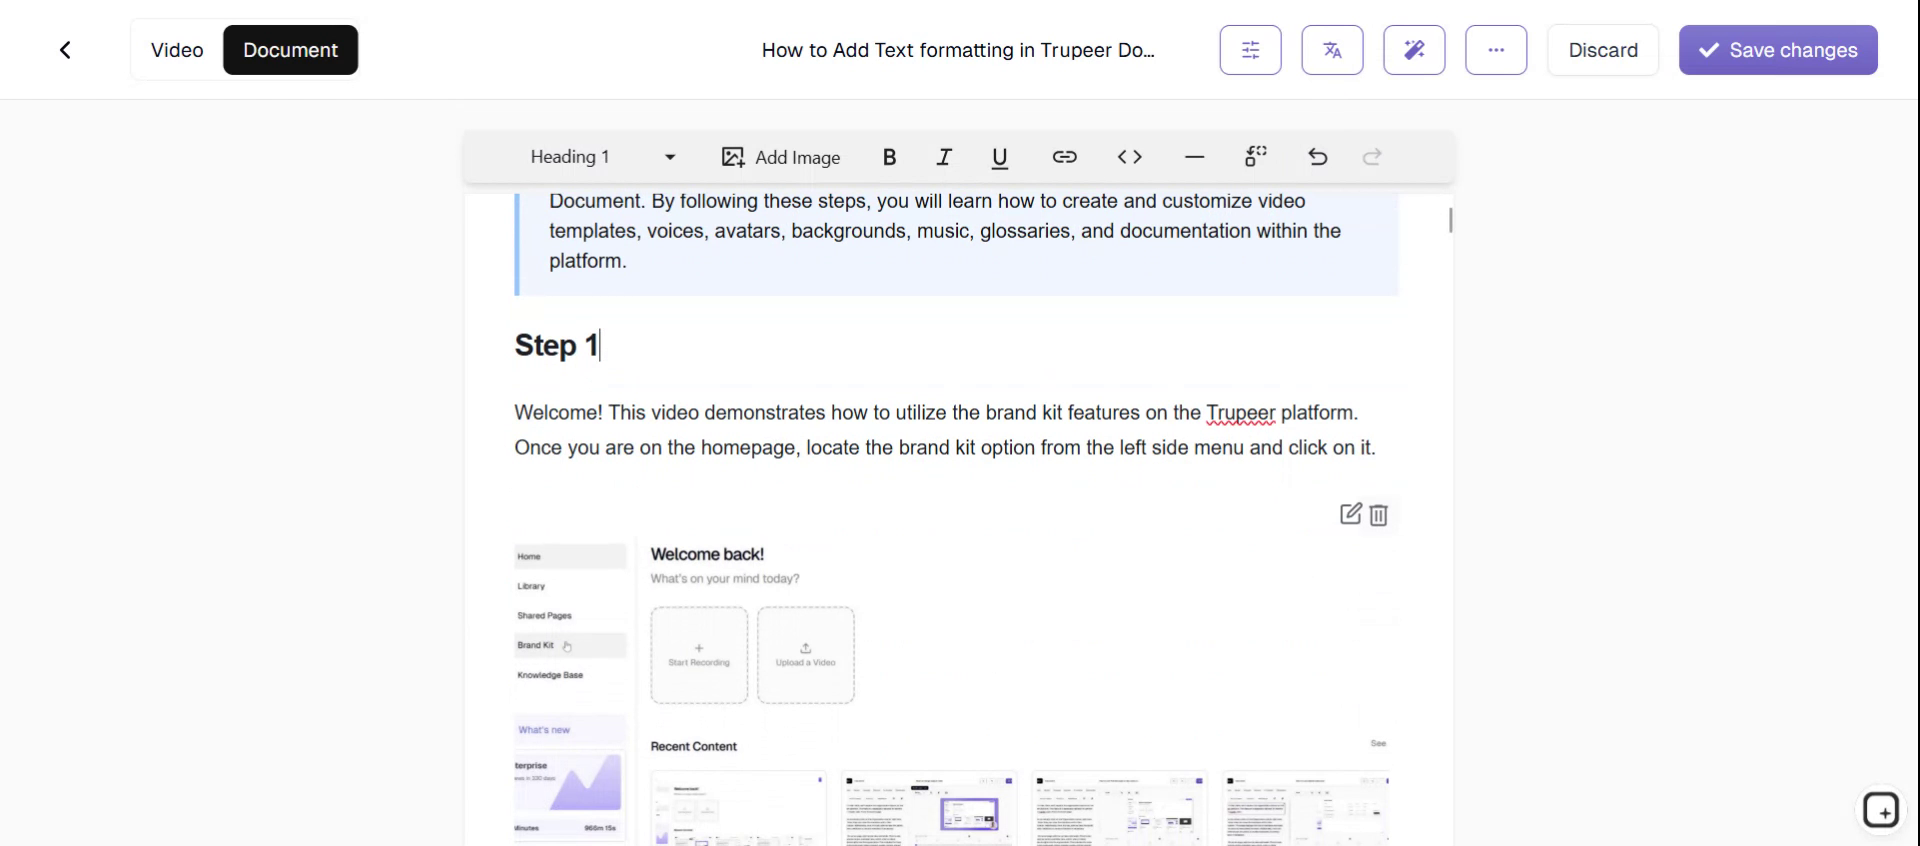Redo the last edit
Screen dimensions: 1920x846
1372,157
